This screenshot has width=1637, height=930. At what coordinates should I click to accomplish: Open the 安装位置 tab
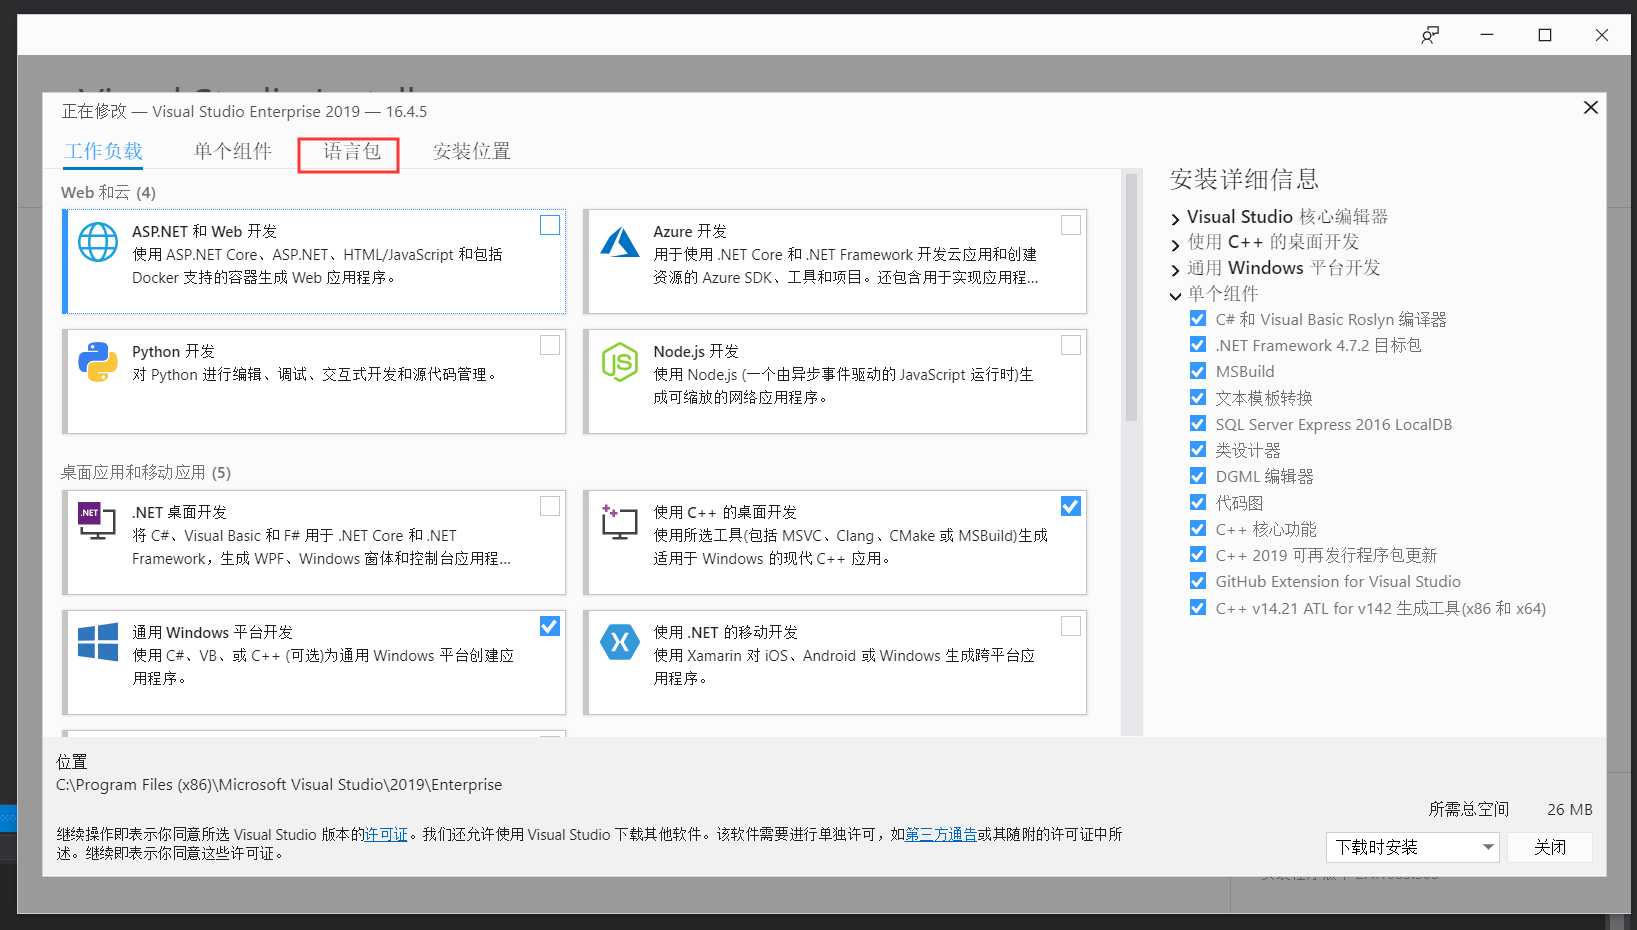click(472, 151)
